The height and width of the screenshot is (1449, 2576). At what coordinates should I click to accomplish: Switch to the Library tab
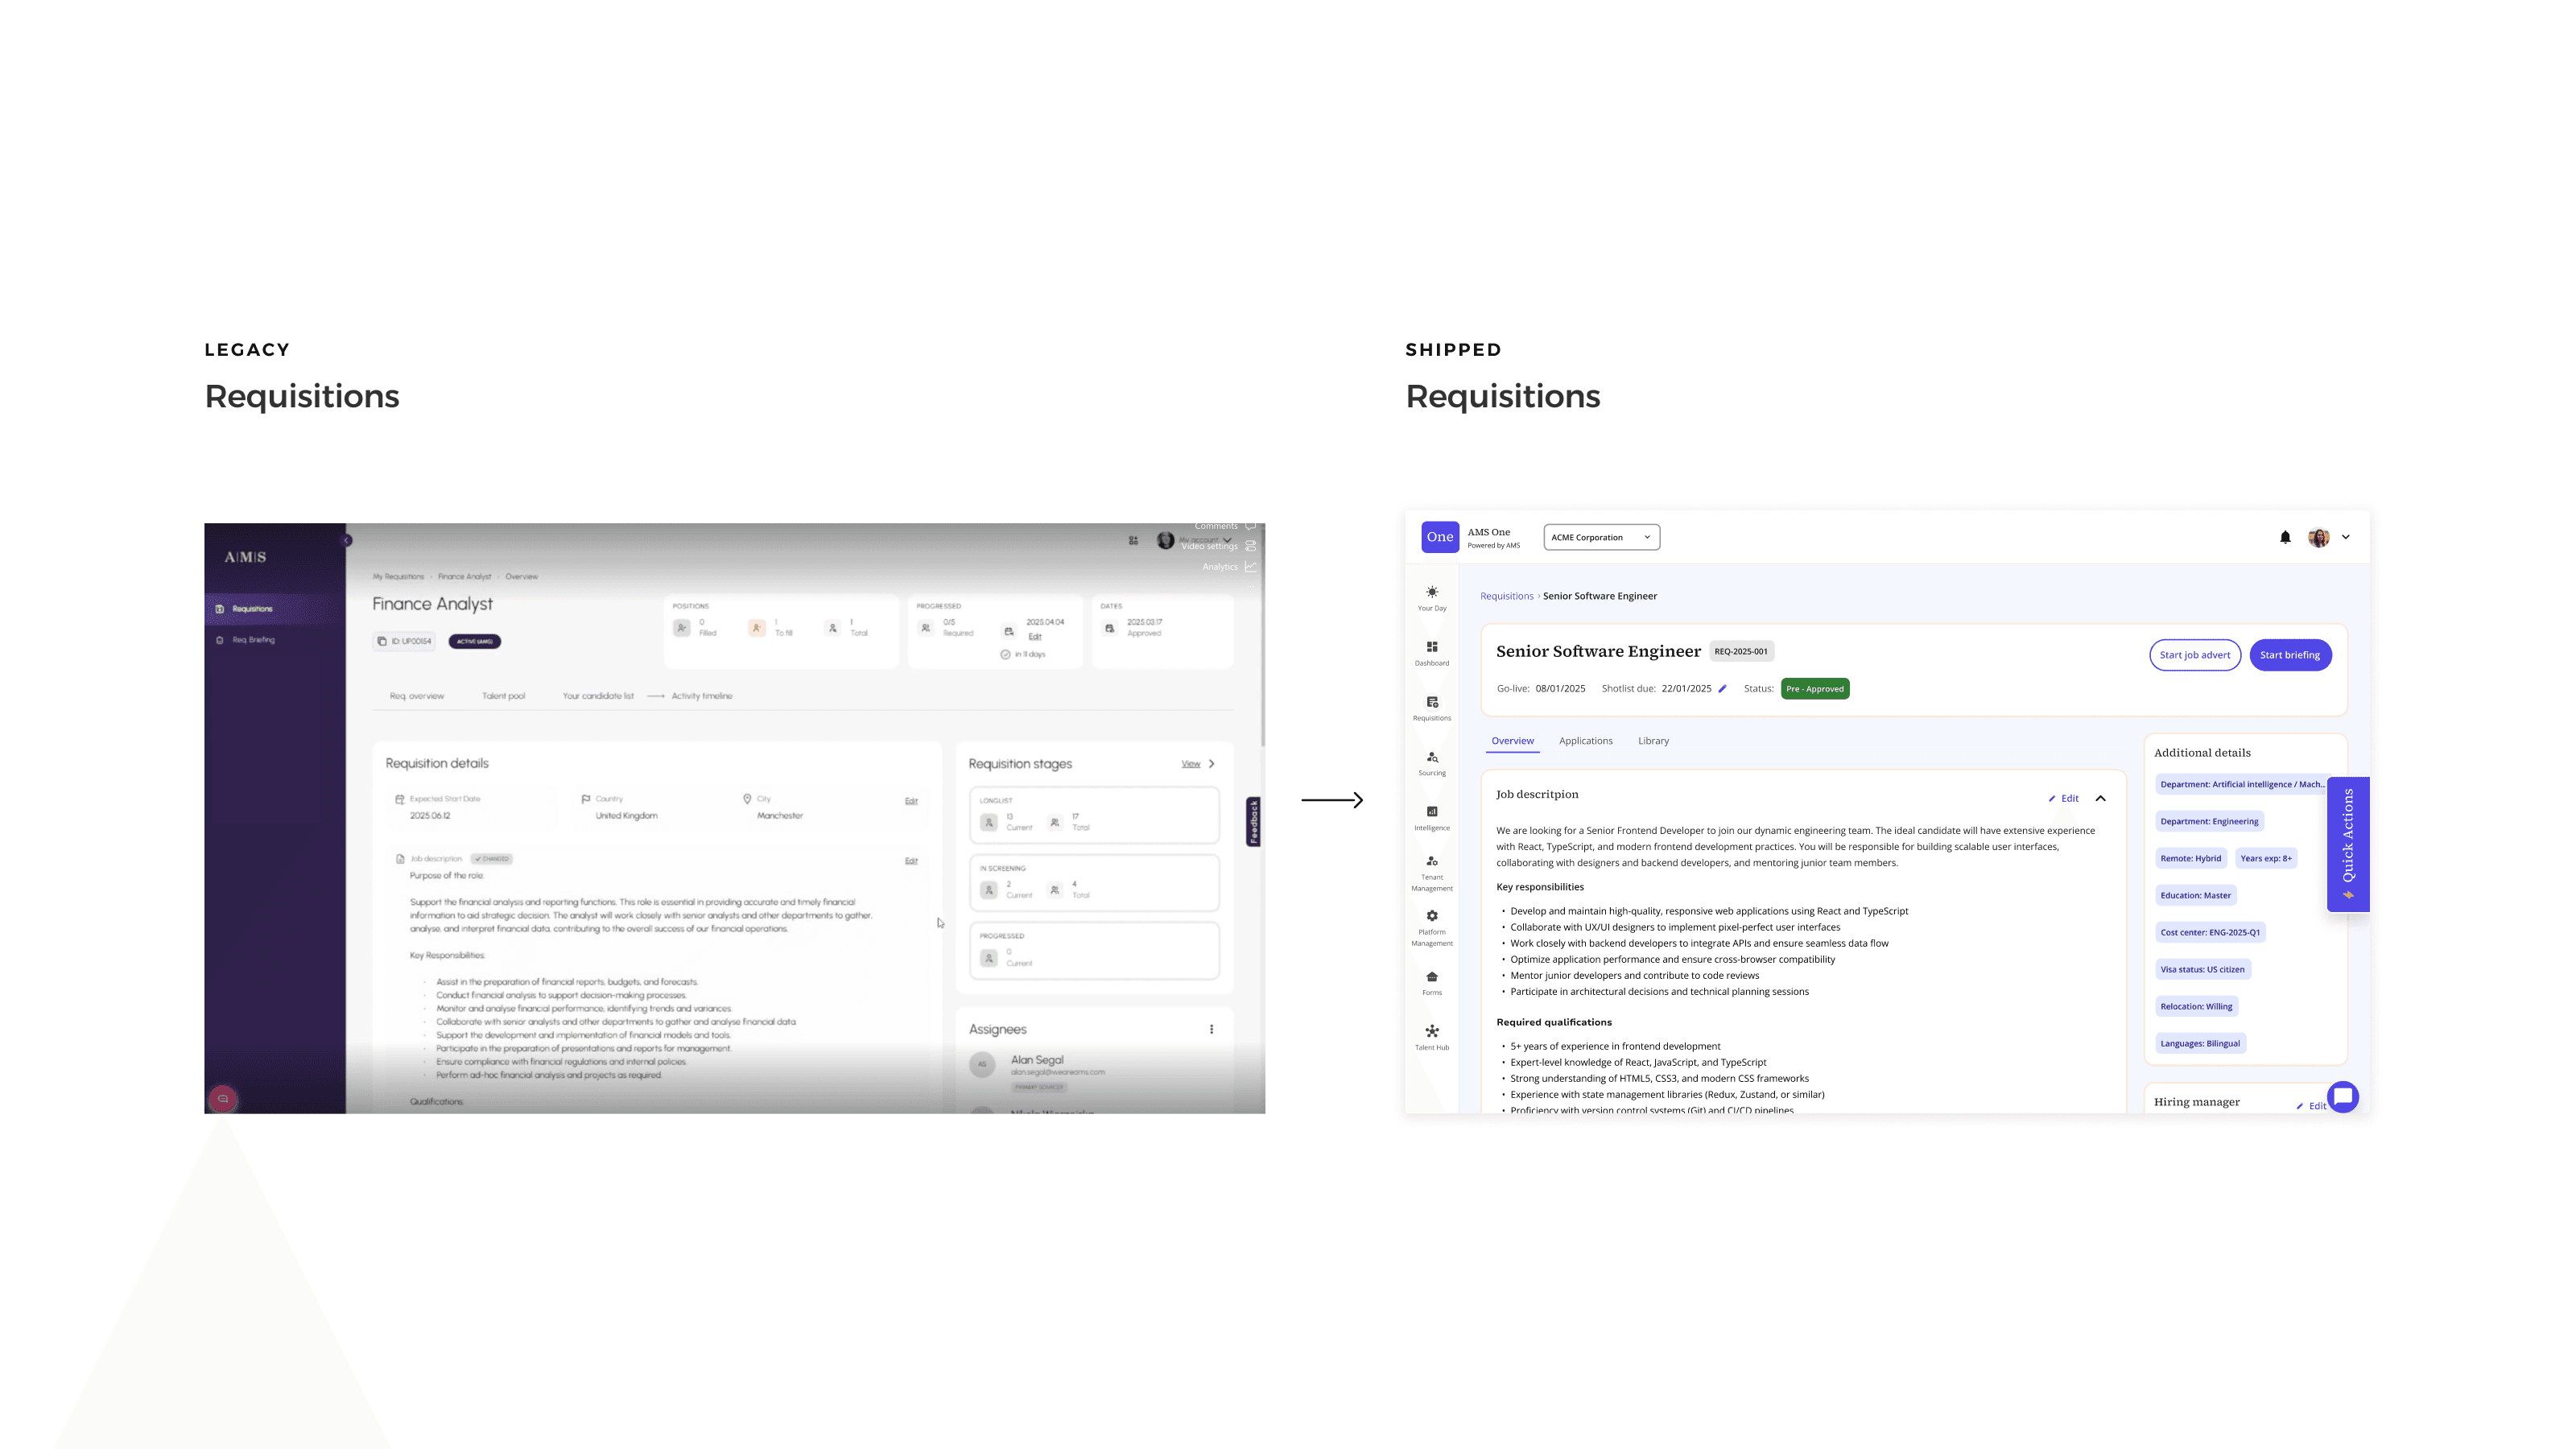coord(1653,741)
